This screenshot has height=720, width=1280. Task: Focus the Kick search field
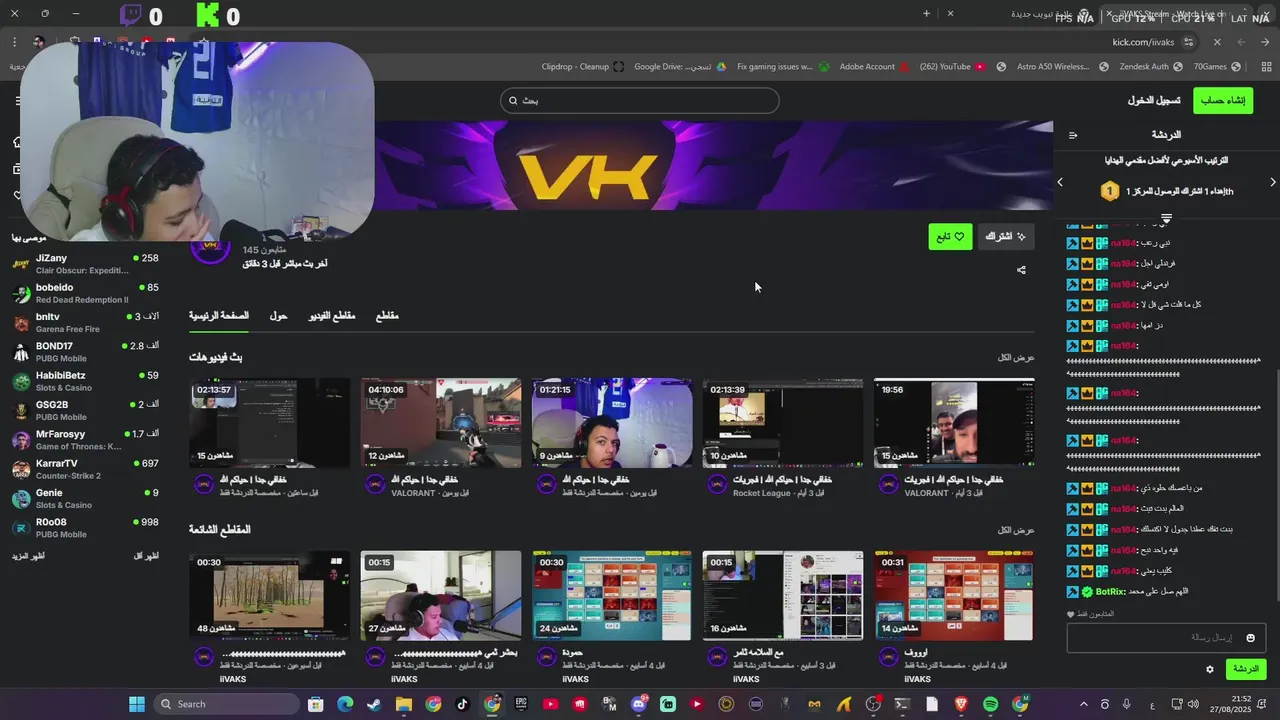coord(640,100)
